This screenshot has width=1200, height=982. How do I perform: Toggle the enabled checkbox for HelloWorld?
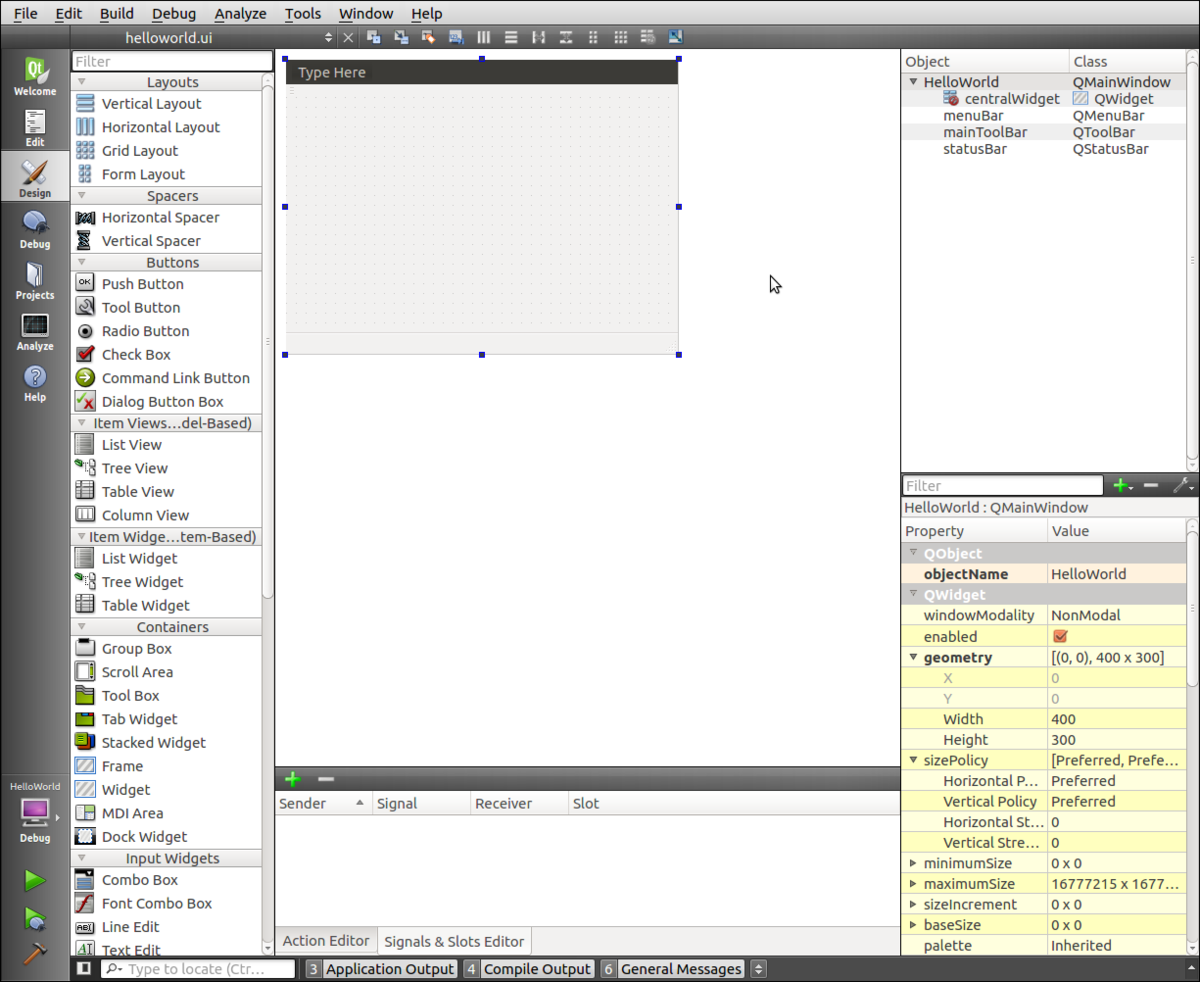(1060, 636)
